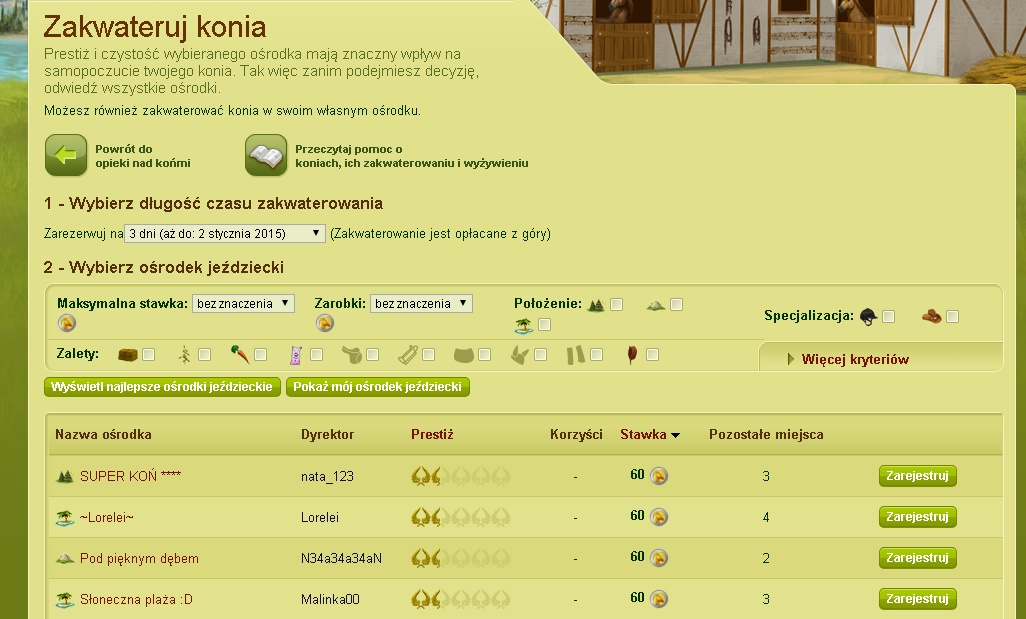Click Przeczytaj pomoc o koniach link
This screenshot has width=1026, height=619.
pos(412,156)
